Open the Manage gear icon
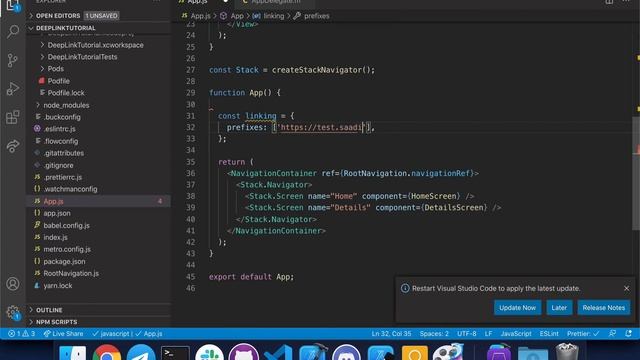Image resolution: width=640 pixels, height=360 pixels. point(13,312)
